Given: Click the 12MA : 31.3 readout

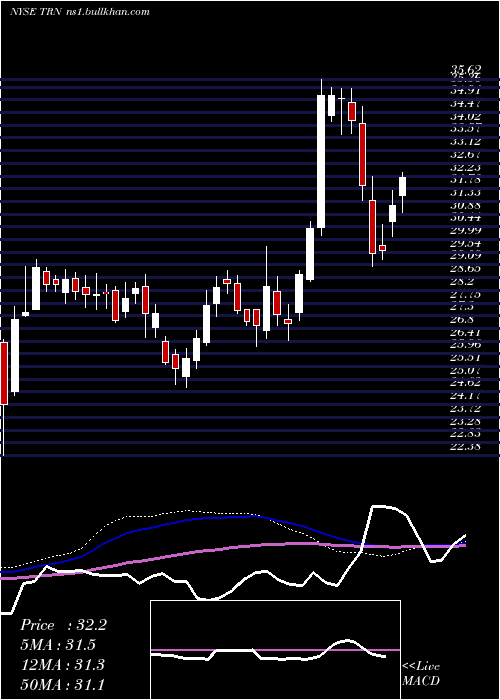Looking at the screenshot, I should click(x=62, y=664).
